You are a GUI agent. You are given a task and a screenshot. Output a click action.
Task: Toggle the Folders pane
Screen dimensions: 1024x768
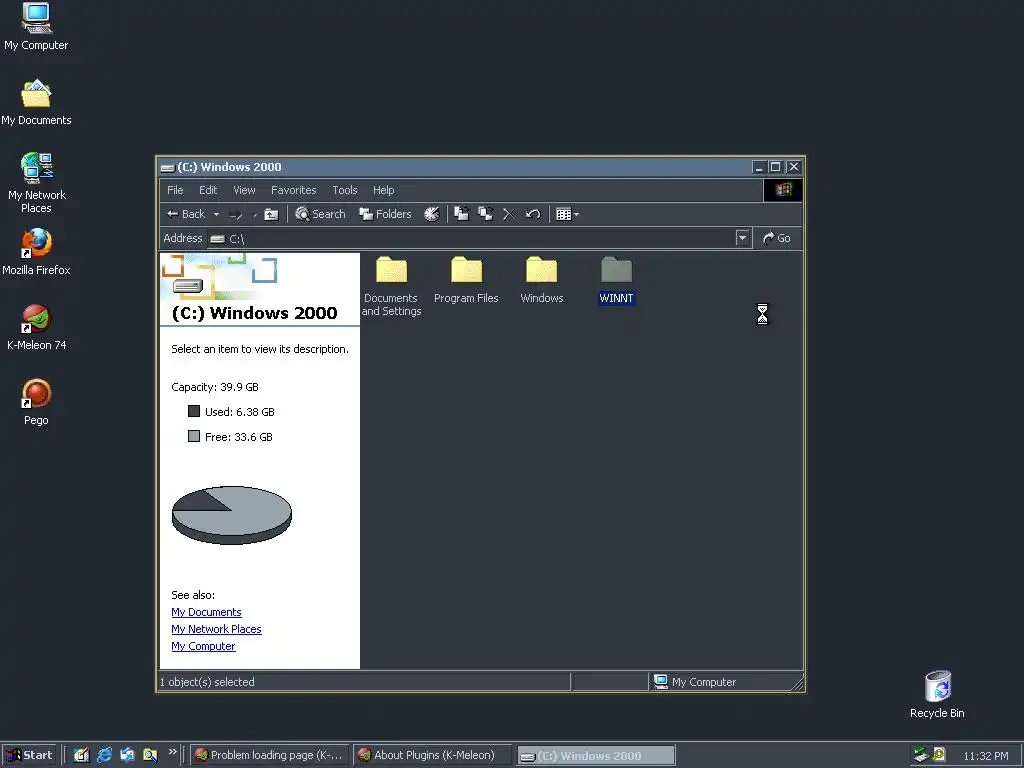[385, 214]
